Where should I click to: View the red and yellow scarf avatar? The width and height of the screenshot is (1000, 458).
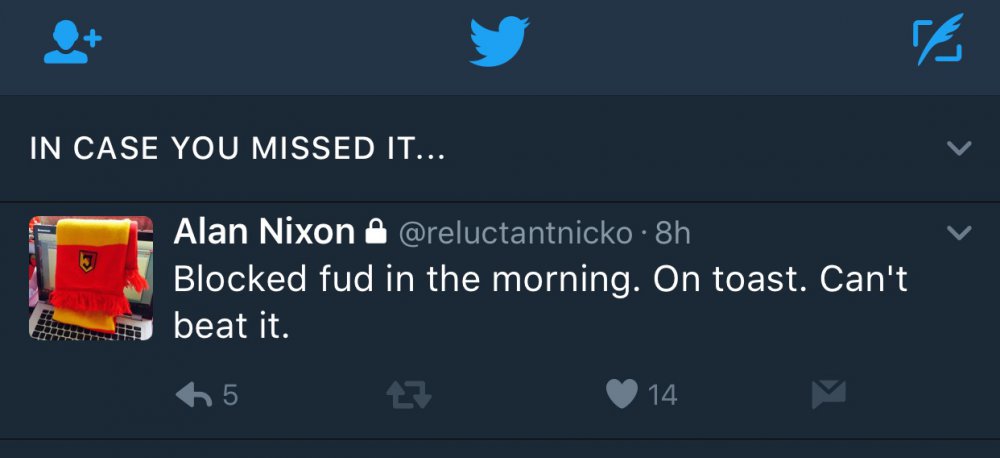coord(91,278)
